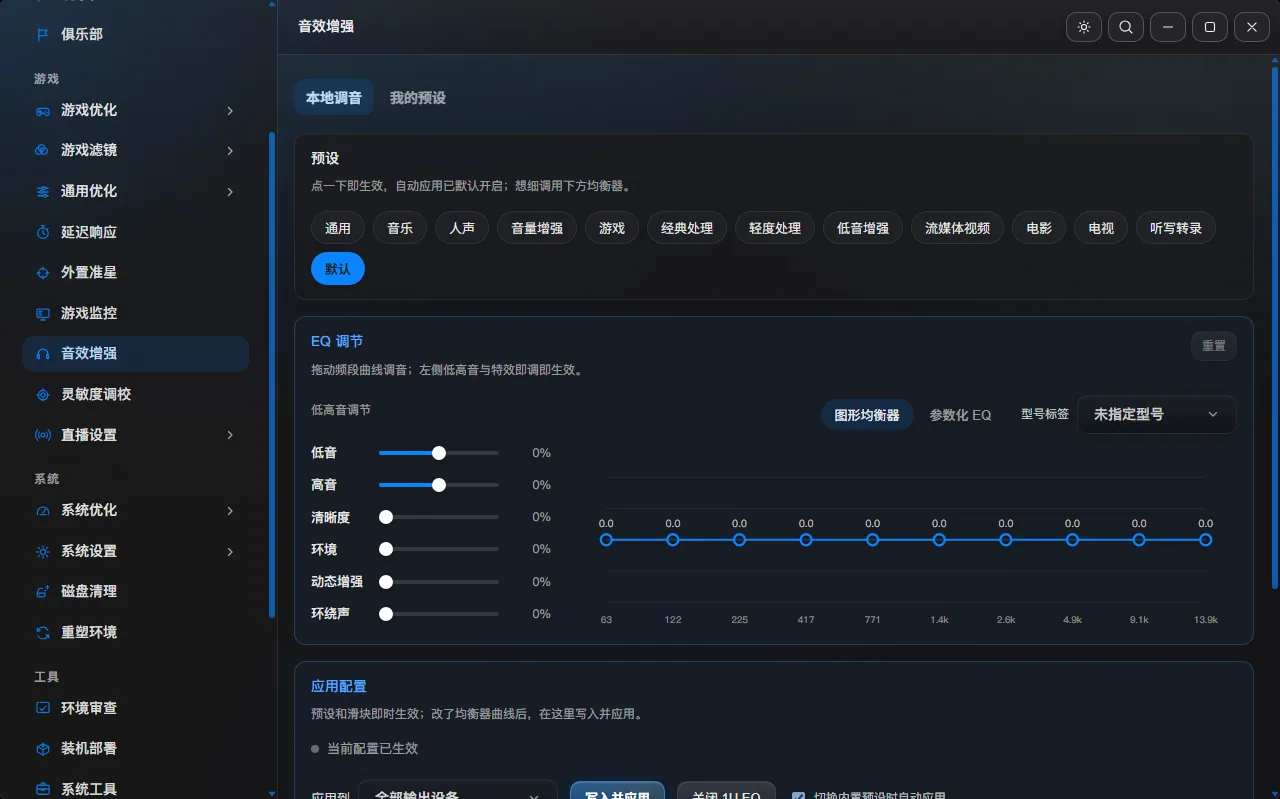Switch to the 我的预设 tab
Viewport: 1280px width, 799px height.
tap(418, 98)
